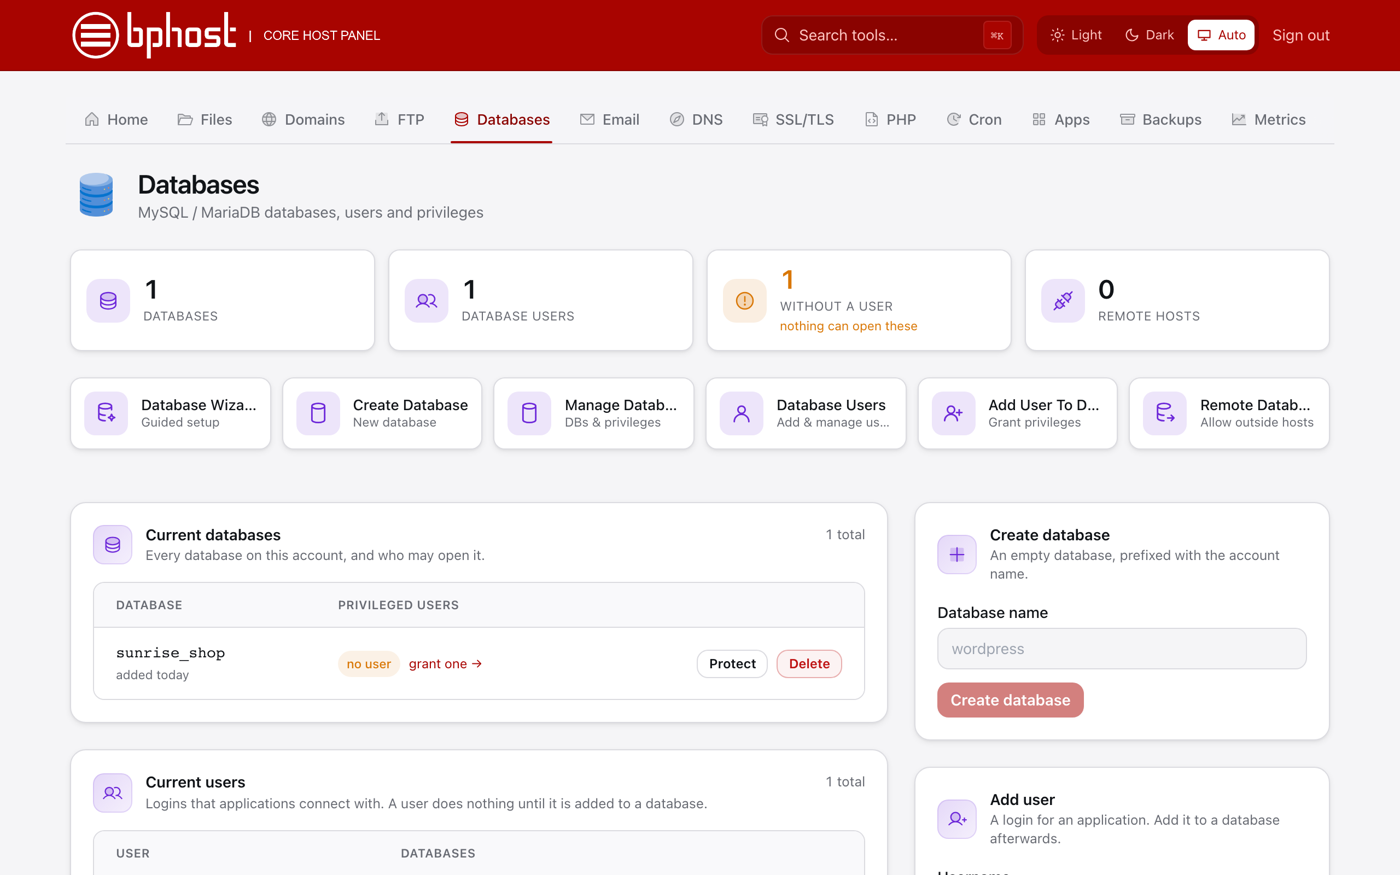Open the Files tab

coord(205,119)
